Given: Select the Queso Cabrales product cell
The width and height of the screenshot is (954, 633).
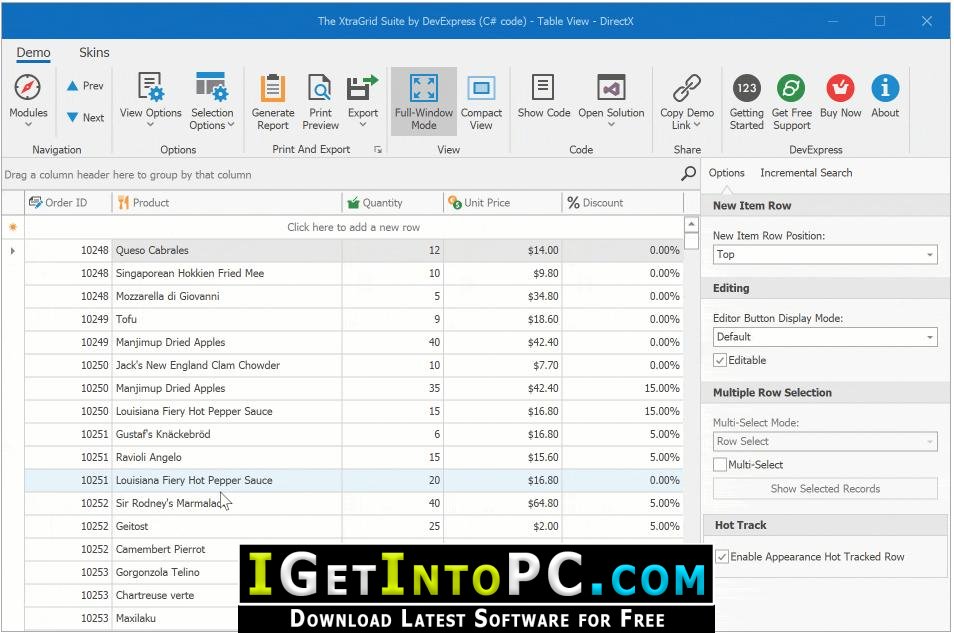Looking at the screenshot, I should (227, 250).
